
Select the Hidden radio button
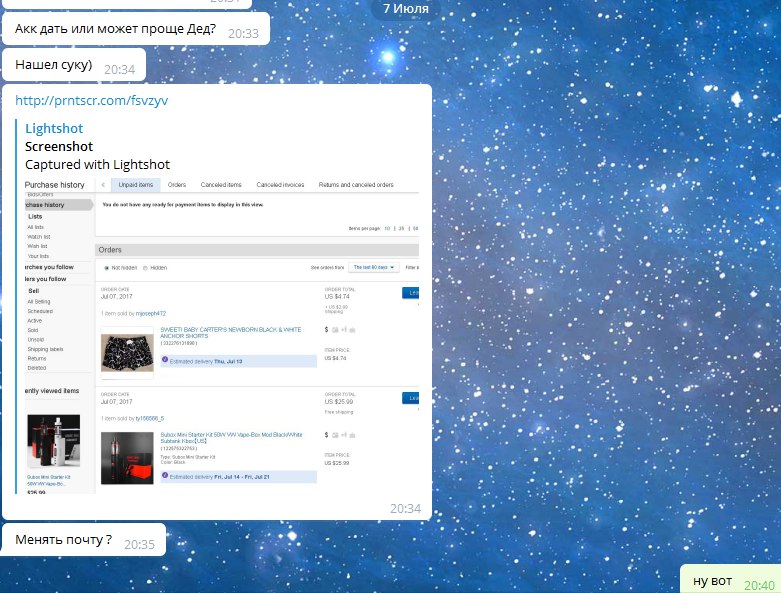point(145,268)
